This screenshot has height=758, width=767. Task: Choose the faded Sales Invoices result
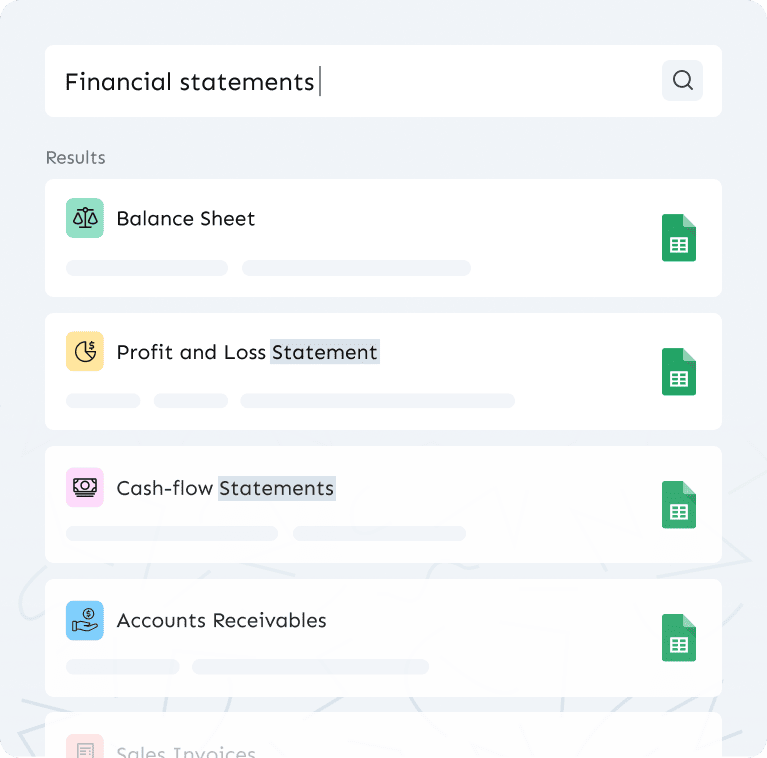pyautogui.click(x=186, y=751)
